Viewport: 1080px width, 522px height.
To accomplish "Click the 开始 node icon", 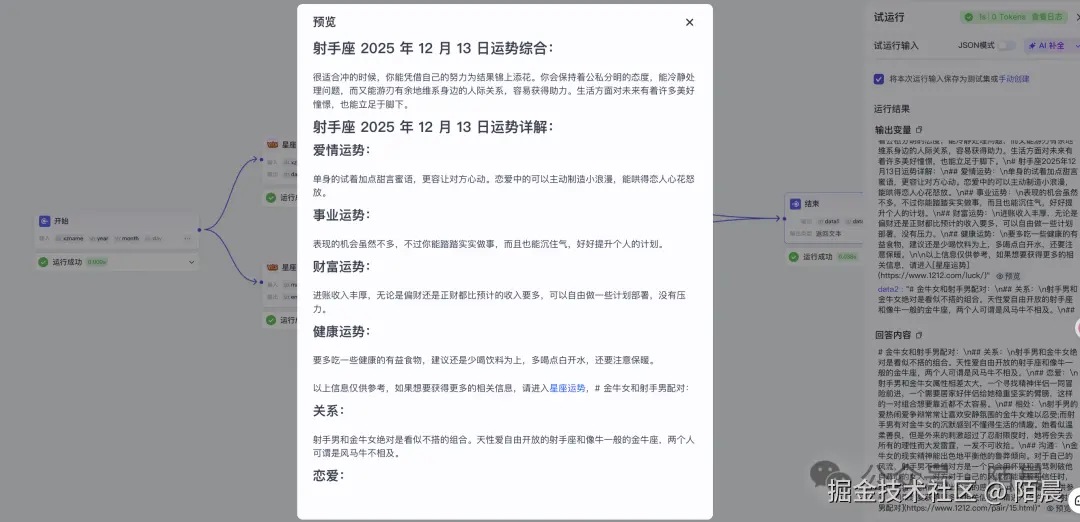I will pos(45,221).
